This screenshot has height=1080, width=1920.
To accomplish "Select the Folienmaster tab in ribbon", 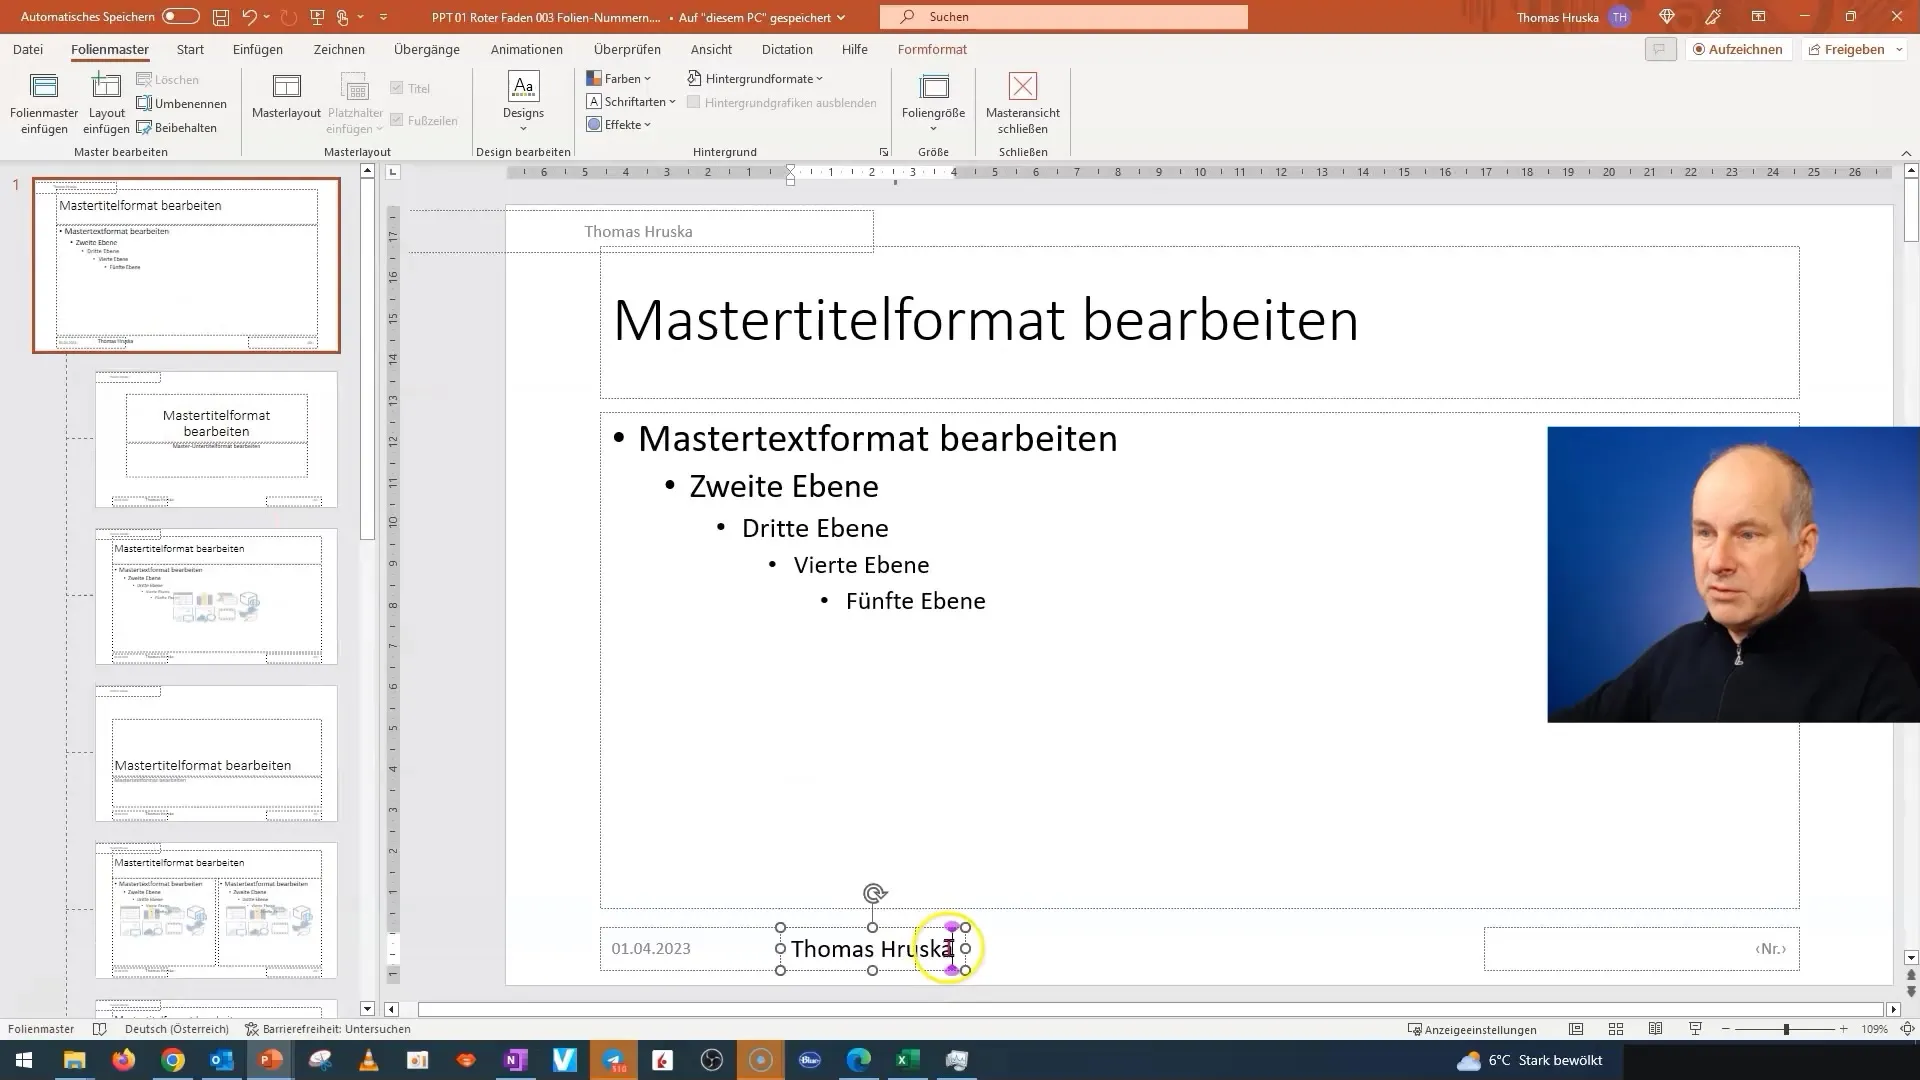I will point(109,49).
